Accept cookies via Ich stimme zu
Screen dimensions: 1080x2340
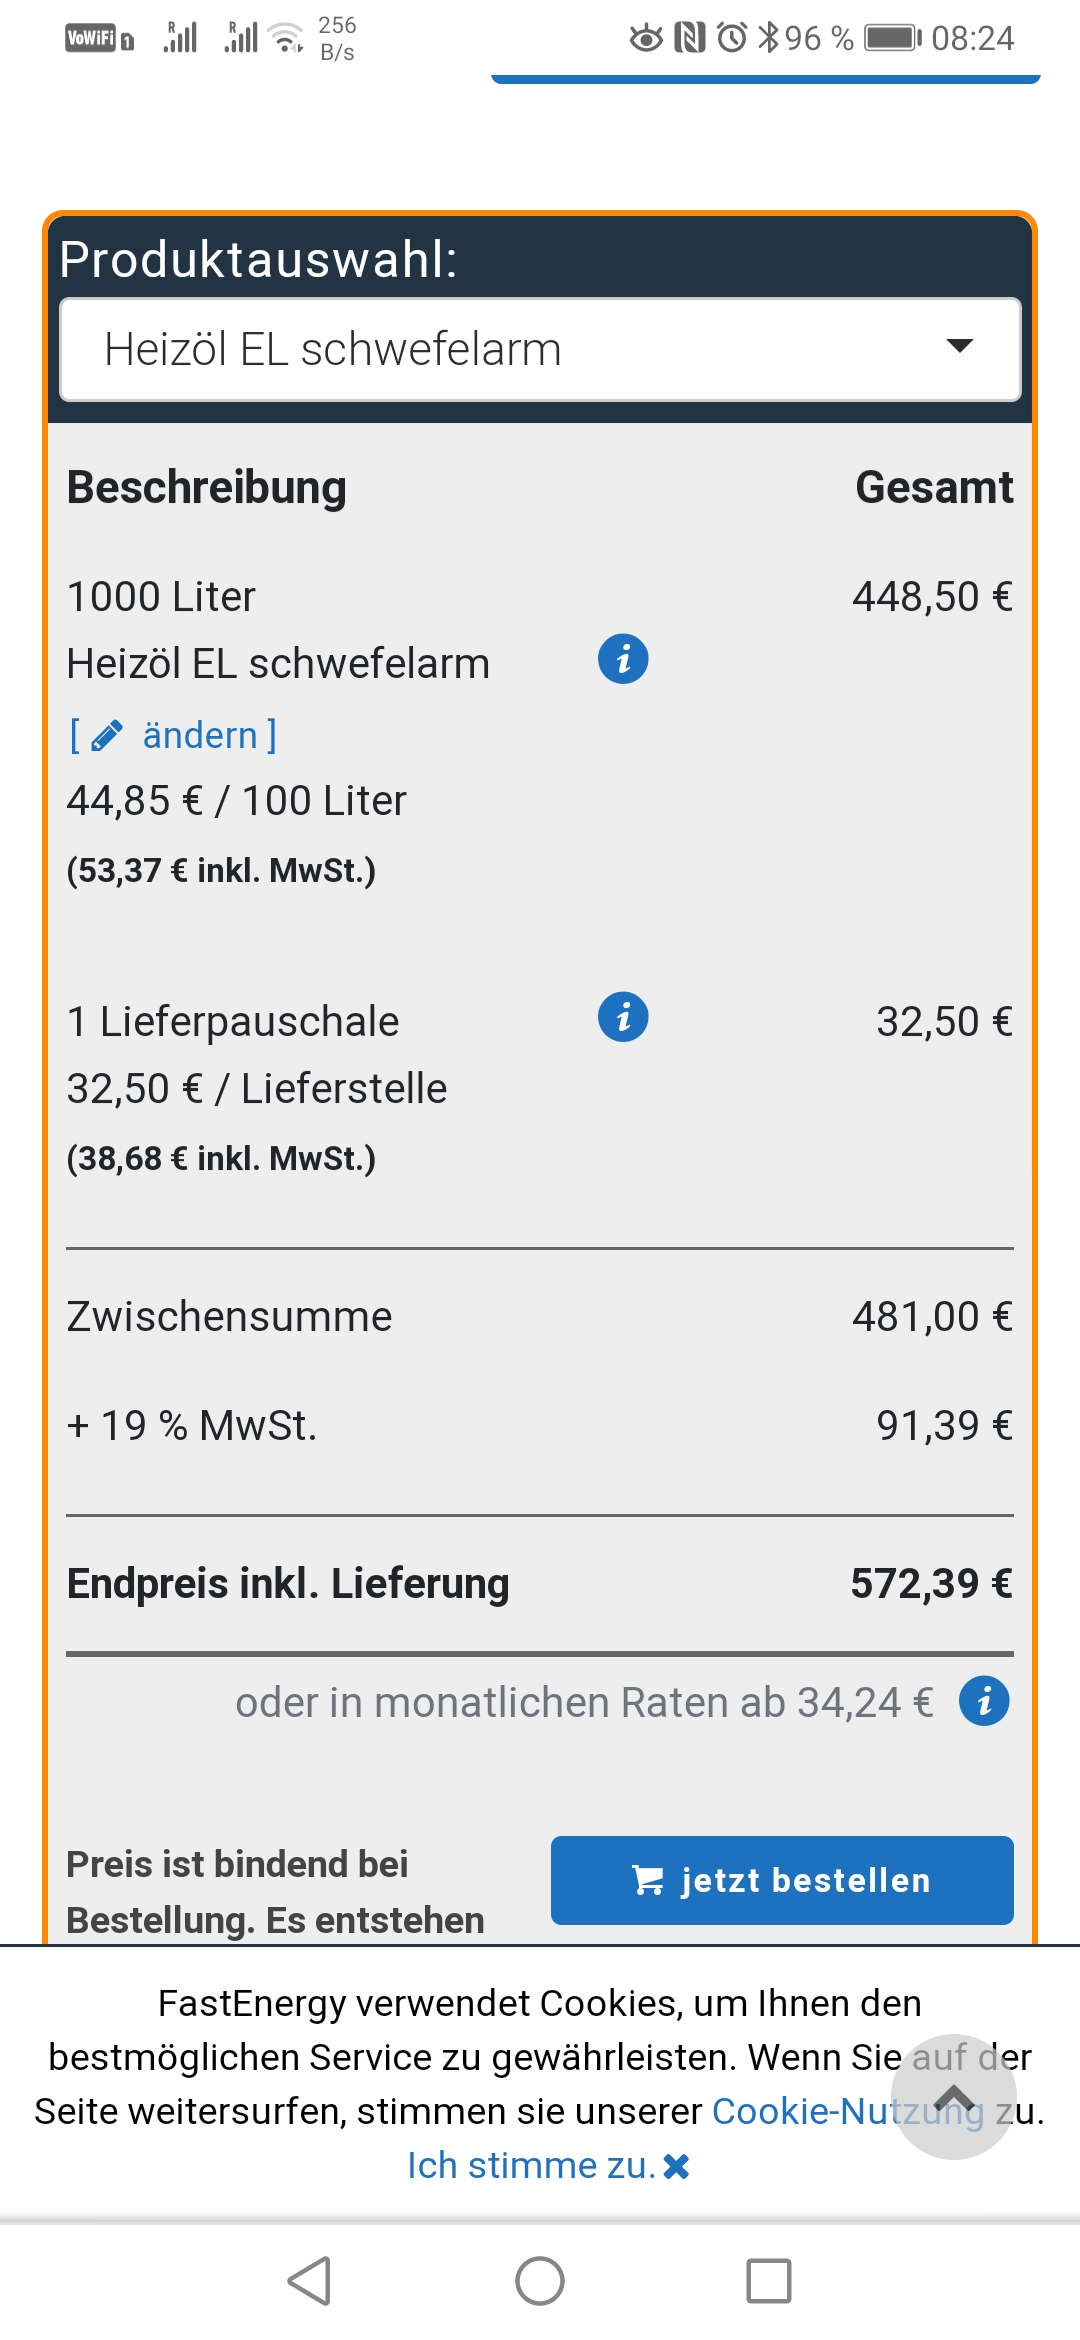point(531,2165)
